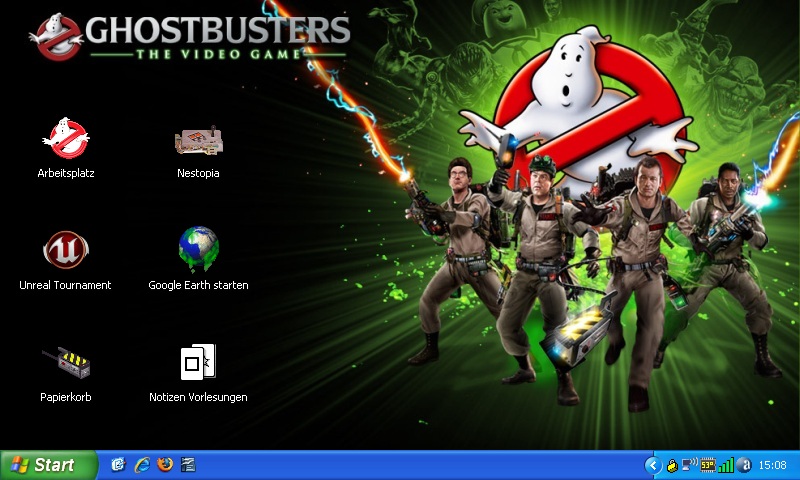Click the green signal strength bars icon

pos(726,465)
